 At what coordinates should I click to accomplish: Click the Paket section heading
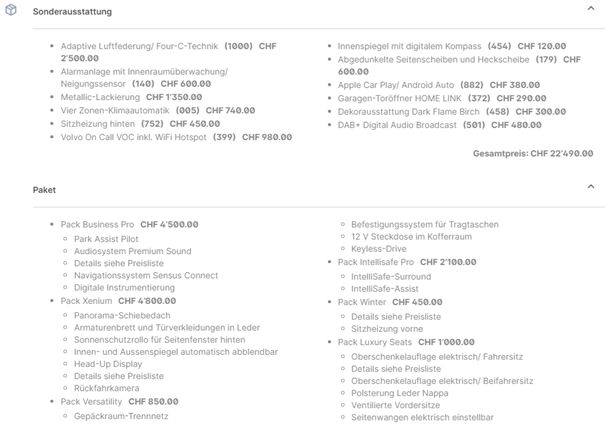point(44,189)
